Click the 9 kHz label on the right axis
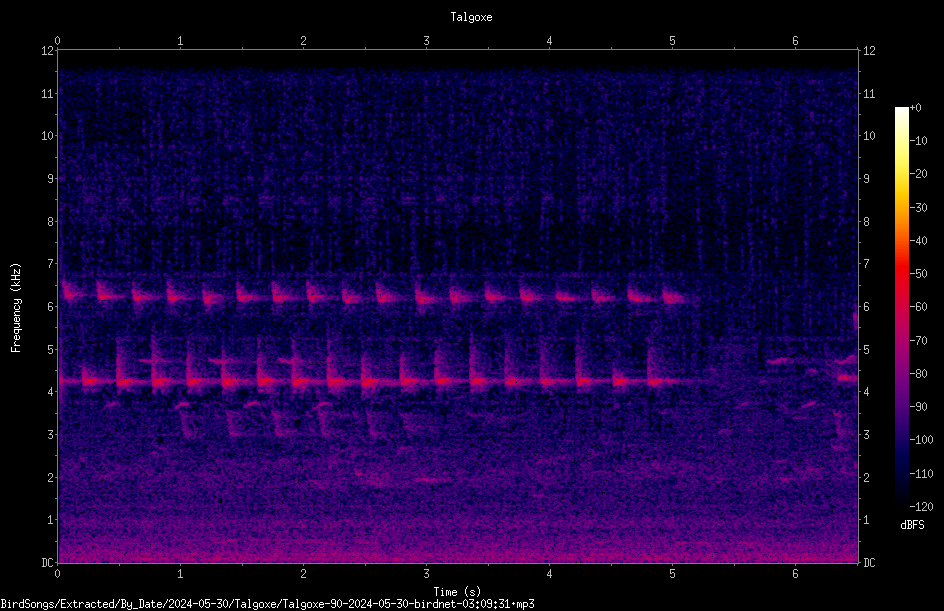Viewport: 944px width, 611px height. pyautogui.click(x=866, y=179)
